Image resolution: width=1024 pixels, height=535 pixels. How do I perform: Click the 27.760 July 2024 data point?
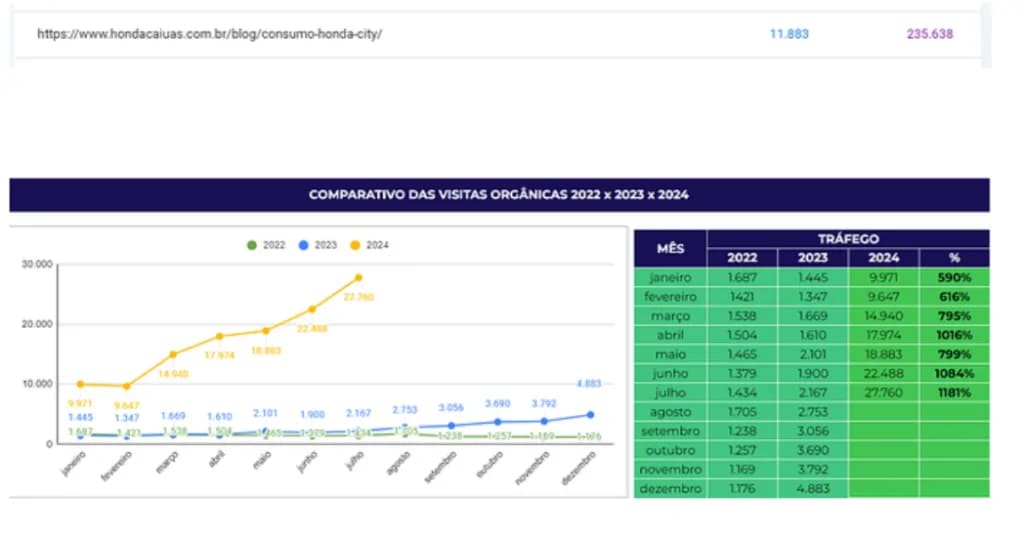tap(358, 277)
